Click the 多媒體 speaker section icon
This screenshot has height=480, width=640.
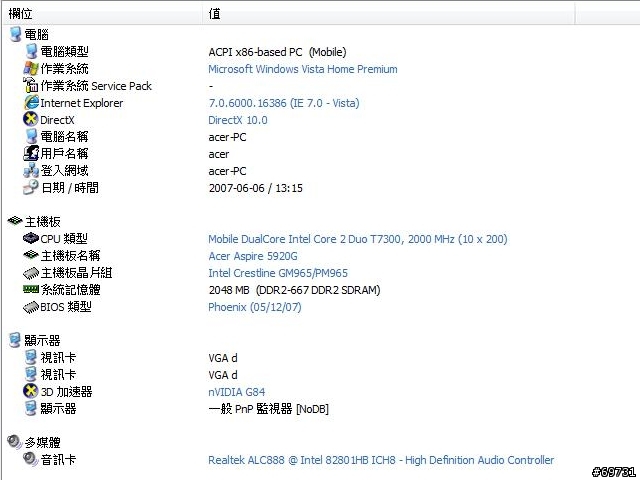pos(14,442)
